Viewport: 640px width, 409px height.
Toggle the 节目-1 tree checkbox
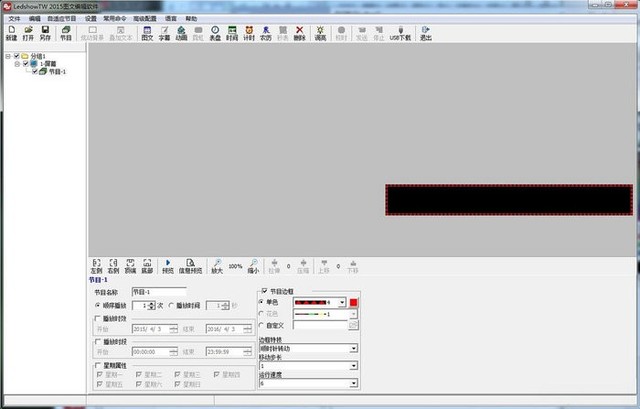pyautogui.click(x=35, y=71)
